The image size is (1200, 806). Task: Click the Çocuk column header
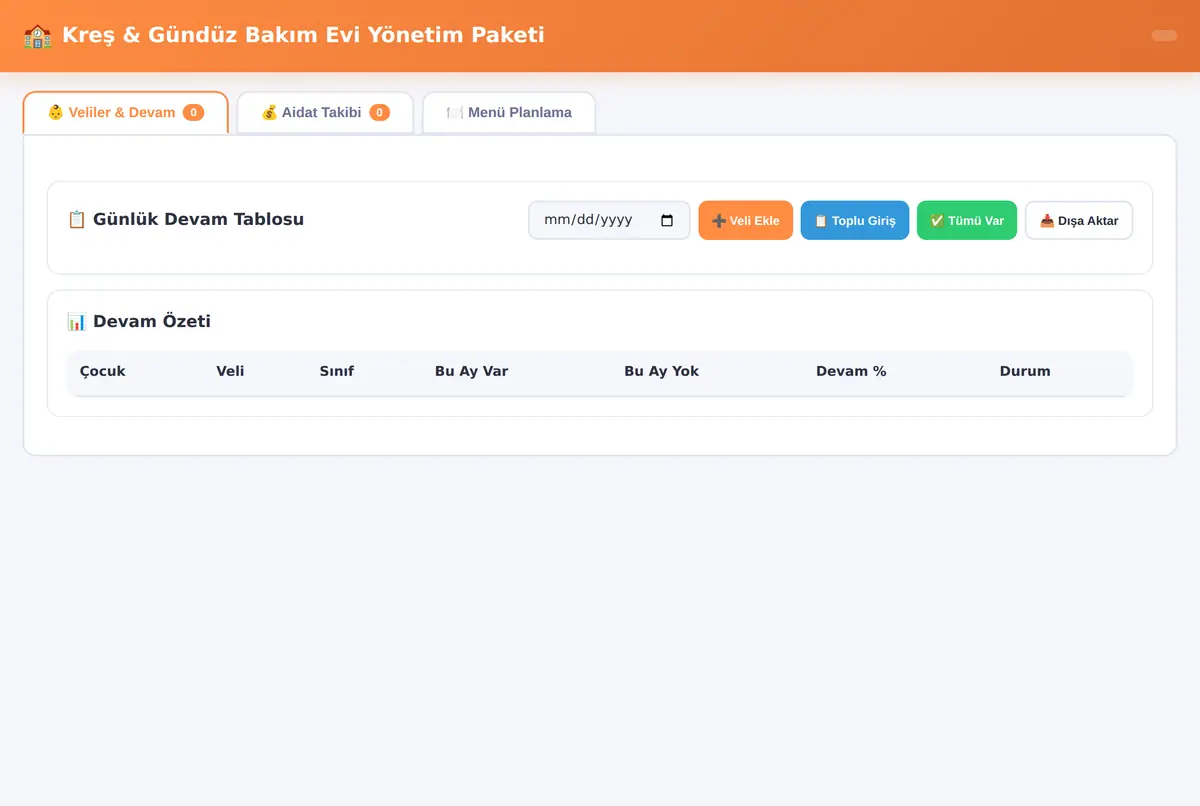click(103, 371)
